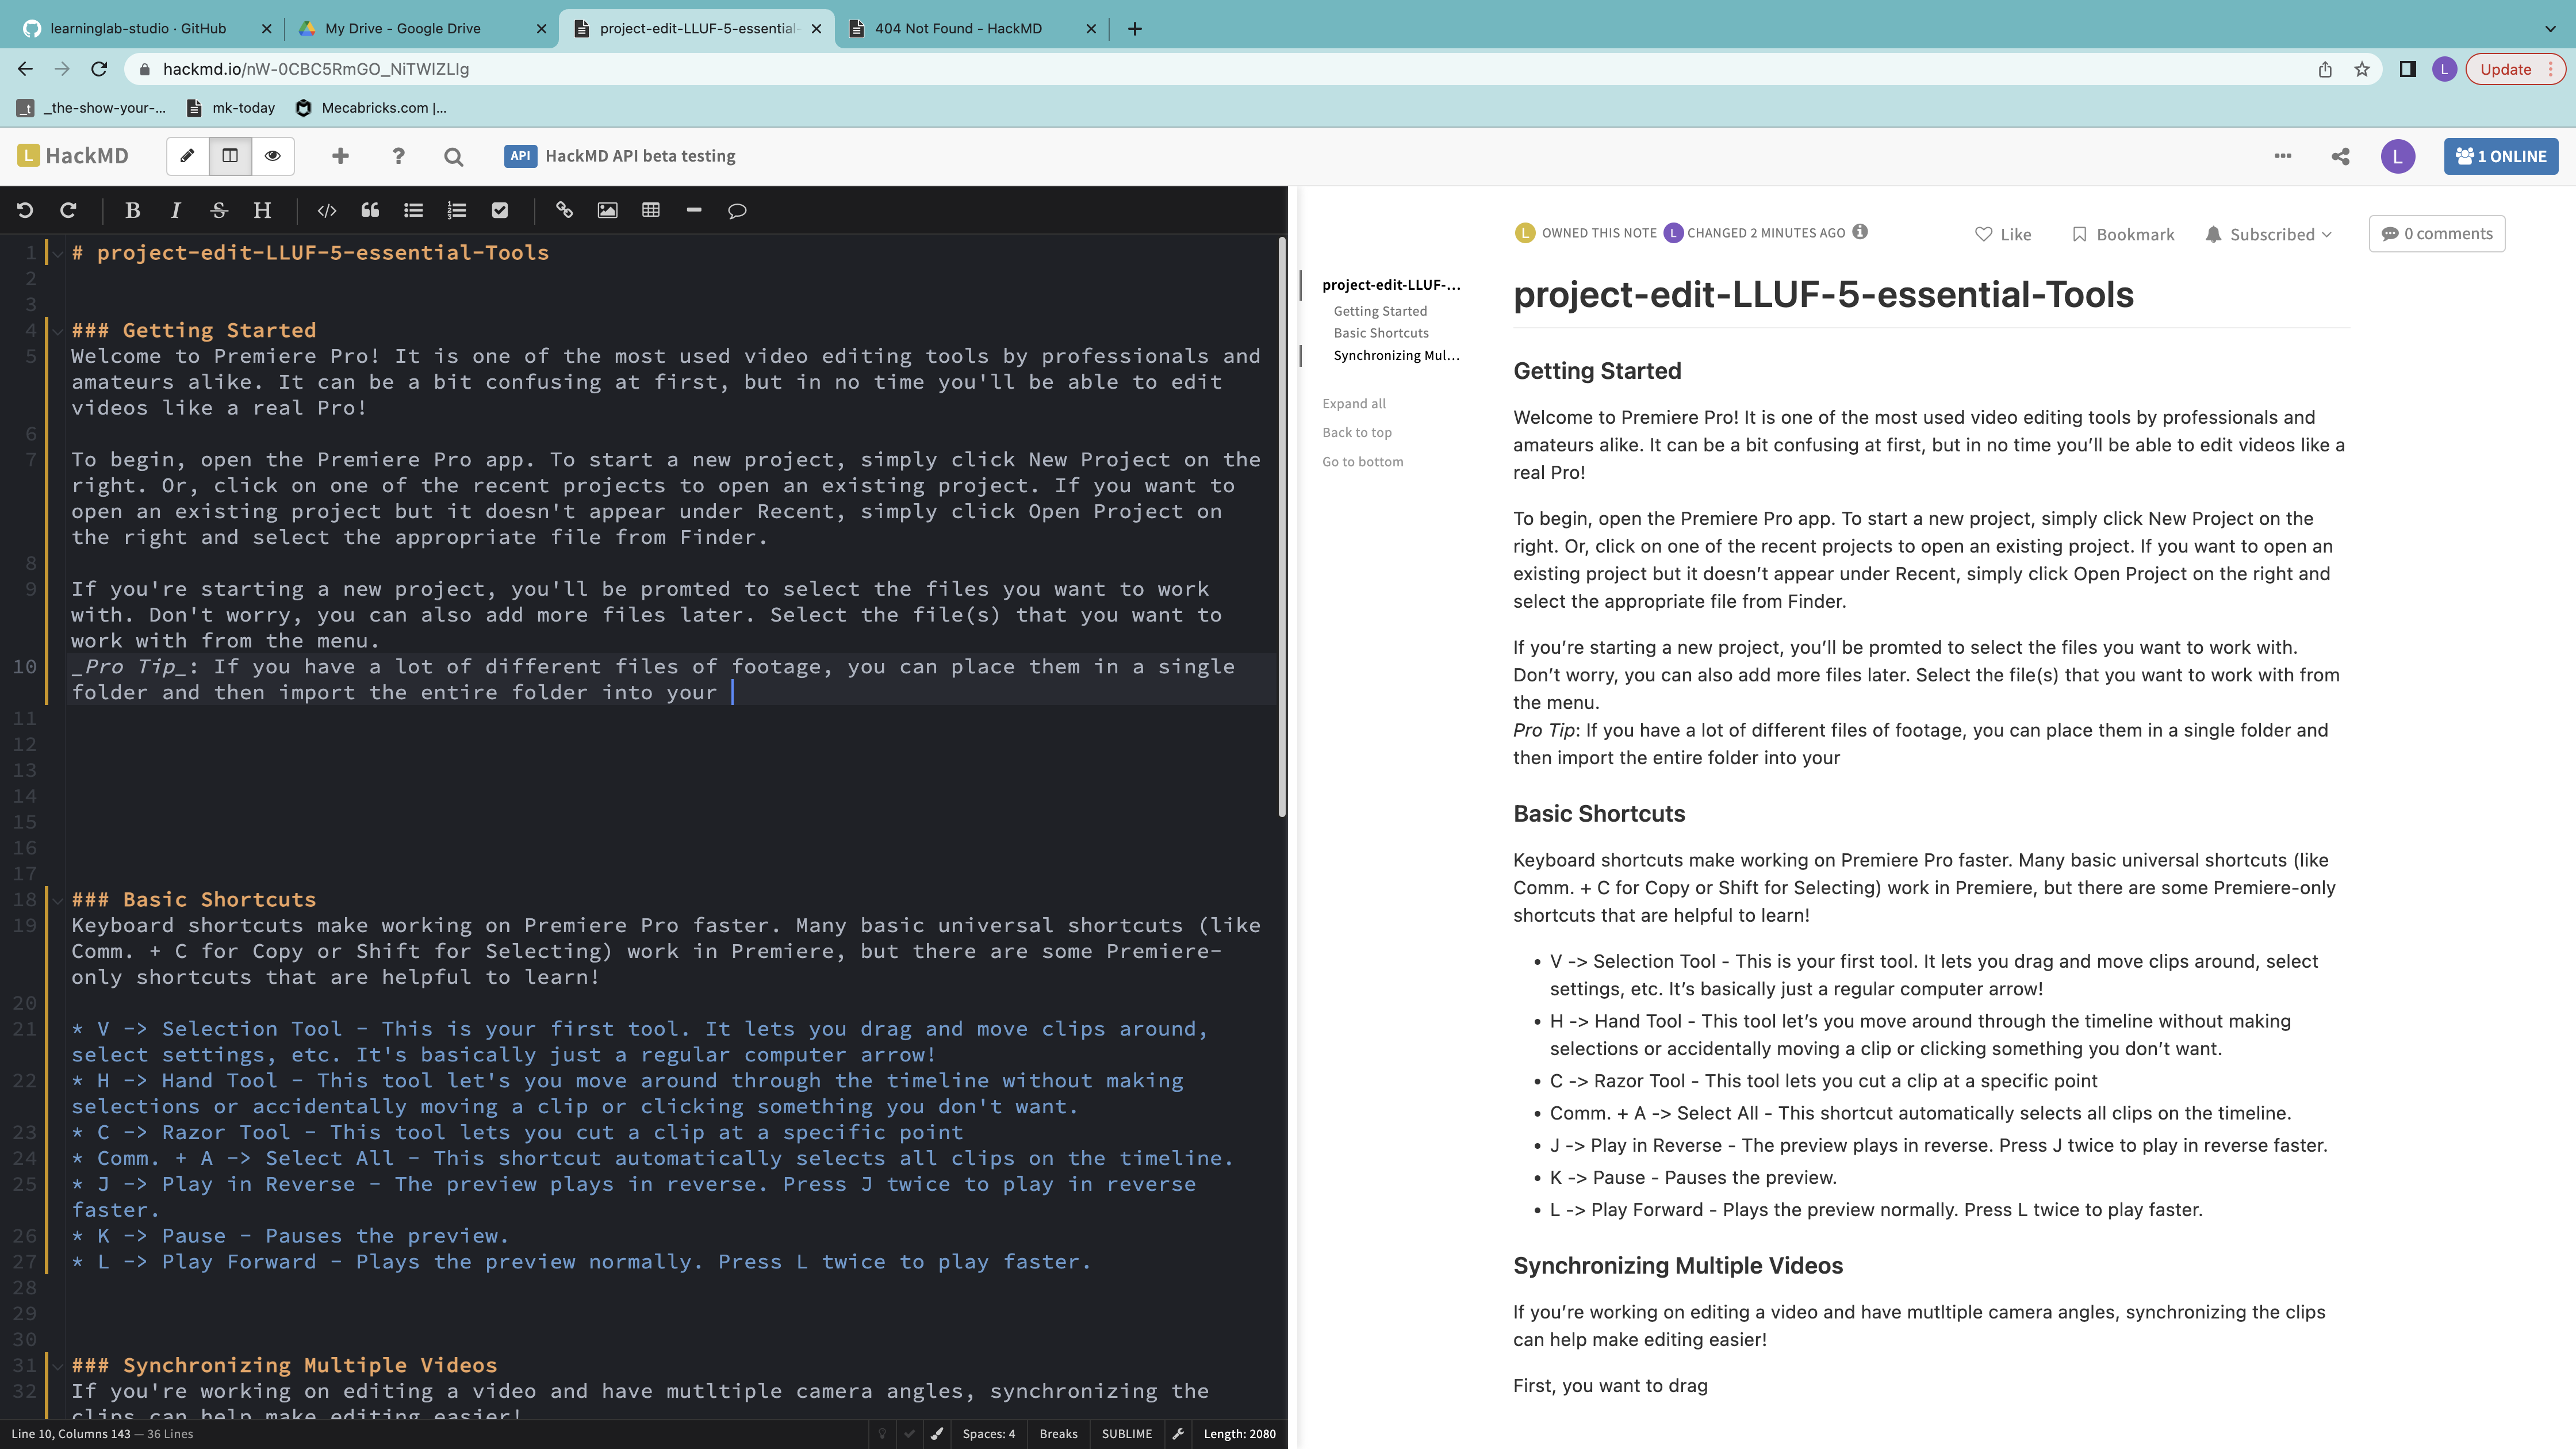
Task: Toggle the Breaks setting in the status bar
Action: click(x=1058, y=1433)
